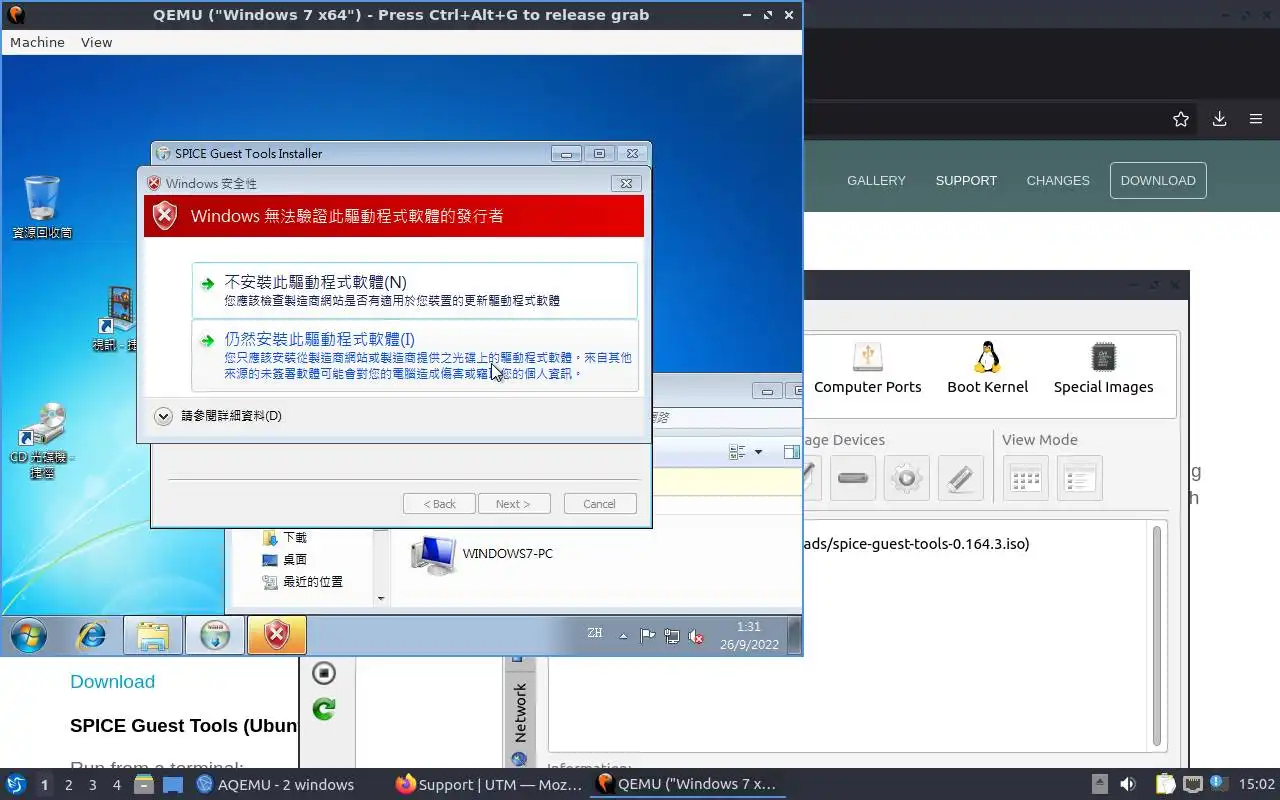
Task: Open Boot Kernel tab in AQEMU
Action: (x=987, y=369)
